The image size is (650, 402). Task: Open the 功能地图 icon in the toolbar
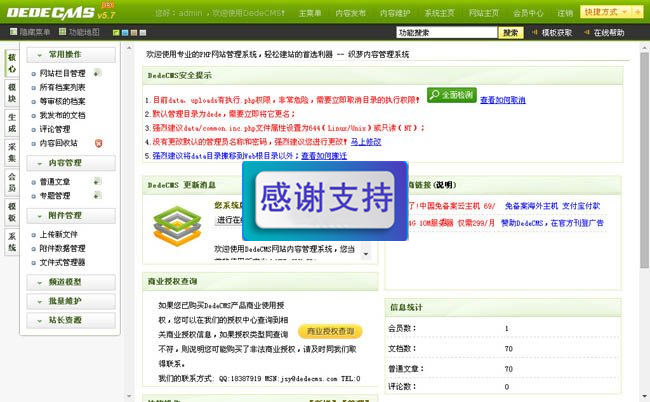pos(62,31)
